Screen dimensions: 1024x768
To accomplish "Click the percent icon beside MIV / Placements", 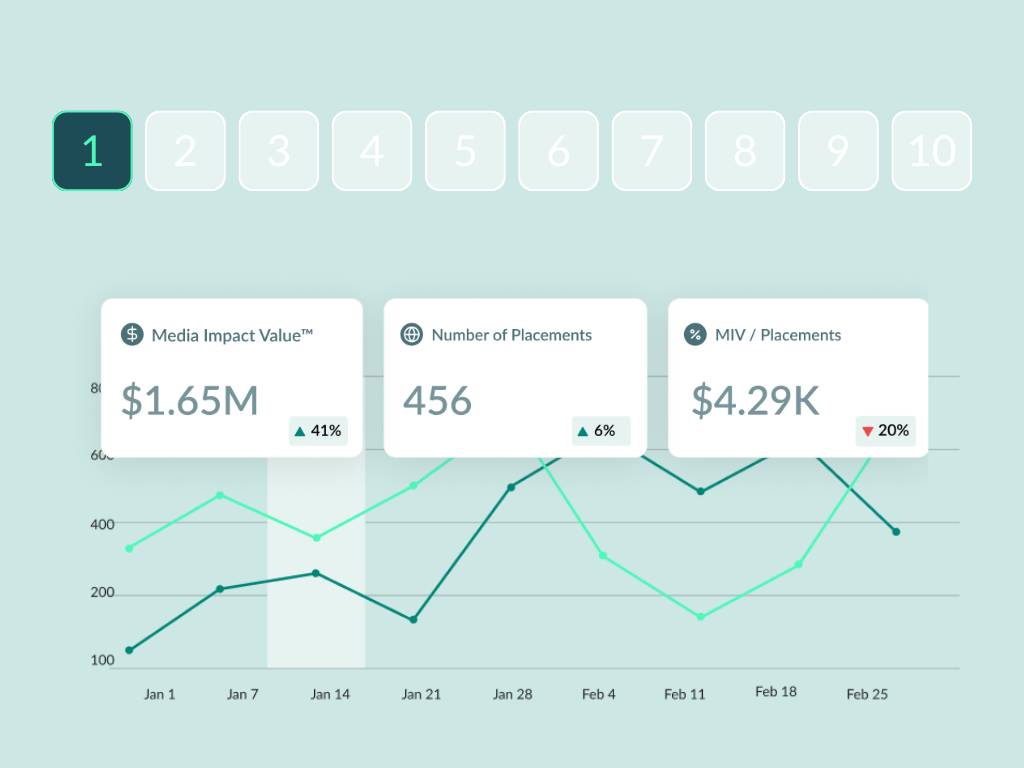I will coord(695,335).
